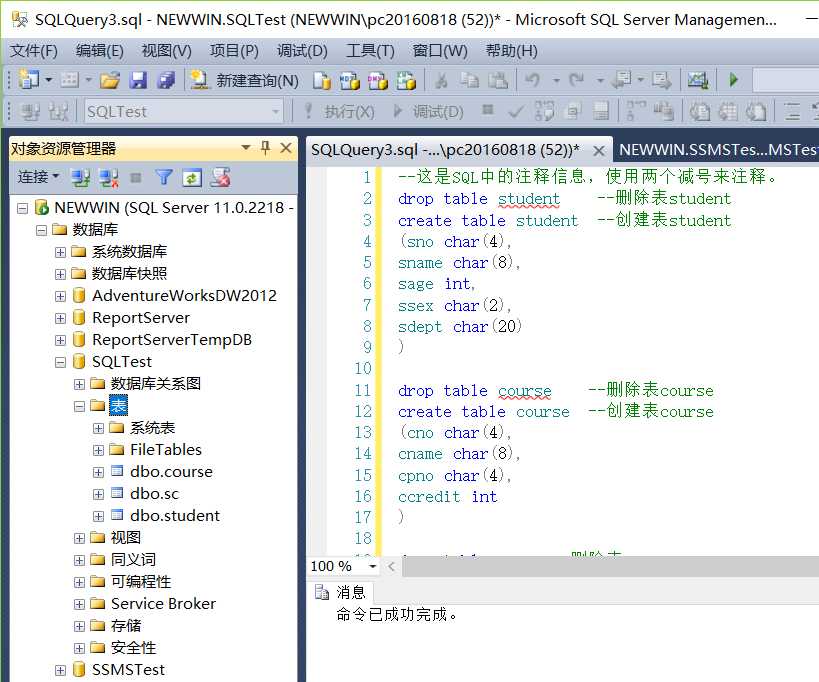Close the SQLQuery3.sql tab
The image size is (819, 682).
599,151
